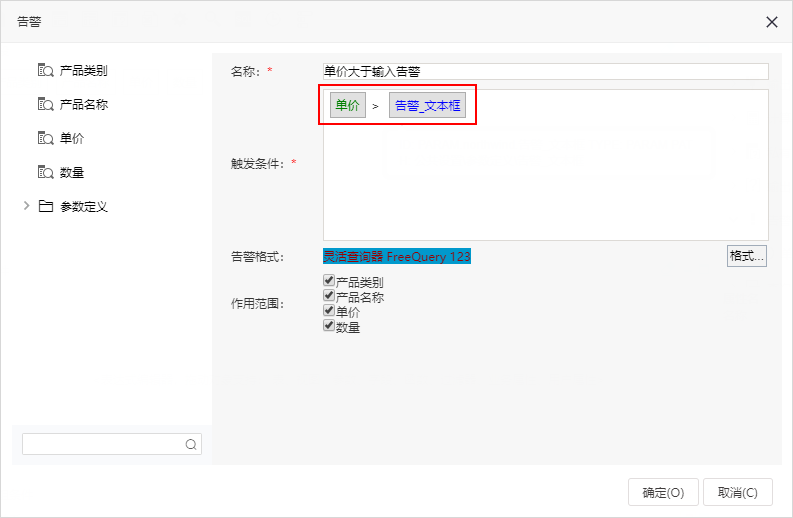Uncheck the 产品类别 scope checkbox
The height and width of the screenshot is (518, 793).
(329, 280)
